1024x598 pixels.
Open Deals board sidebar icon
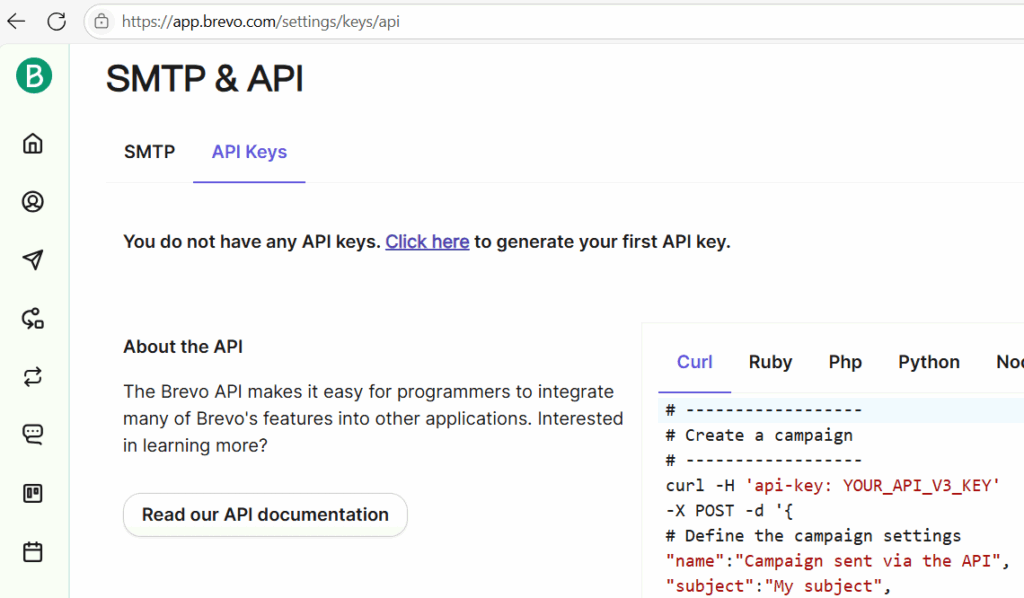click(x=33, y=493)
